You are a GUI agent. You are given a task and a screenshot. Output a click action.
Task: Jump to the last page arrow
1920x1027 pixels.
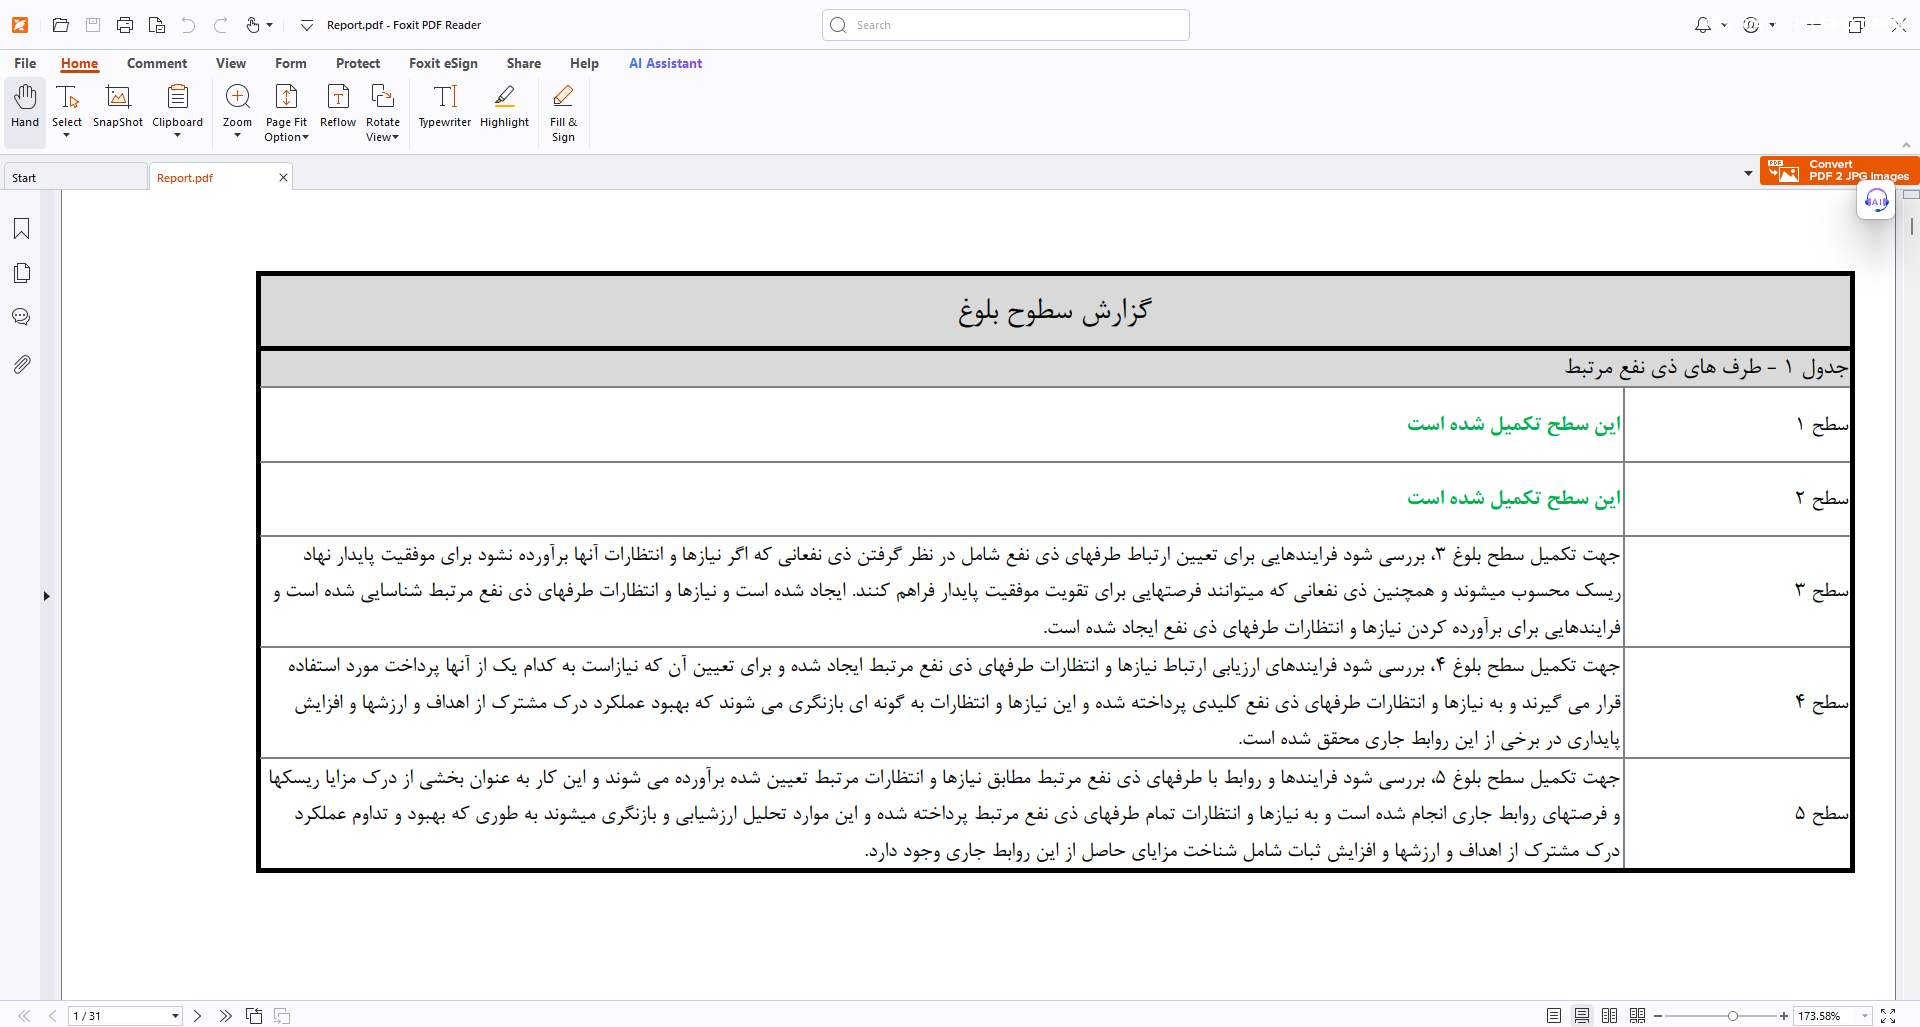(226, 1016)
